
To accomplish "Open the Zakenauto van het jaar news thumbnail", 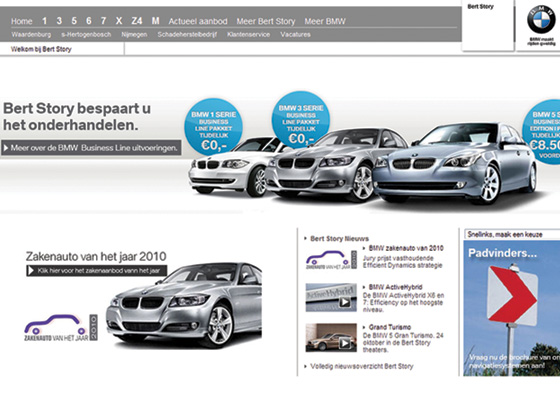I will (x=331, y=260).
